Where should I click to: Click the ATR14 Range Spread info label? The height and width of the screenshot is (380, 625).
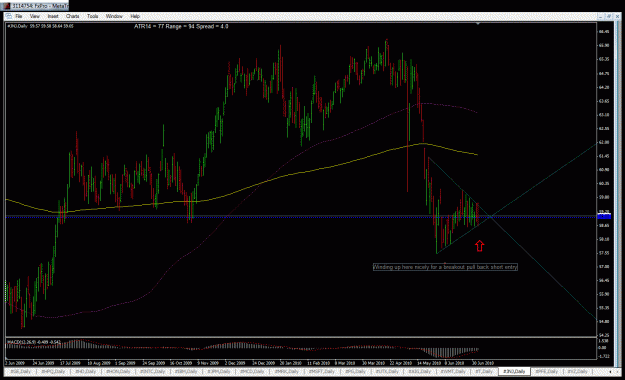(181, 26)
